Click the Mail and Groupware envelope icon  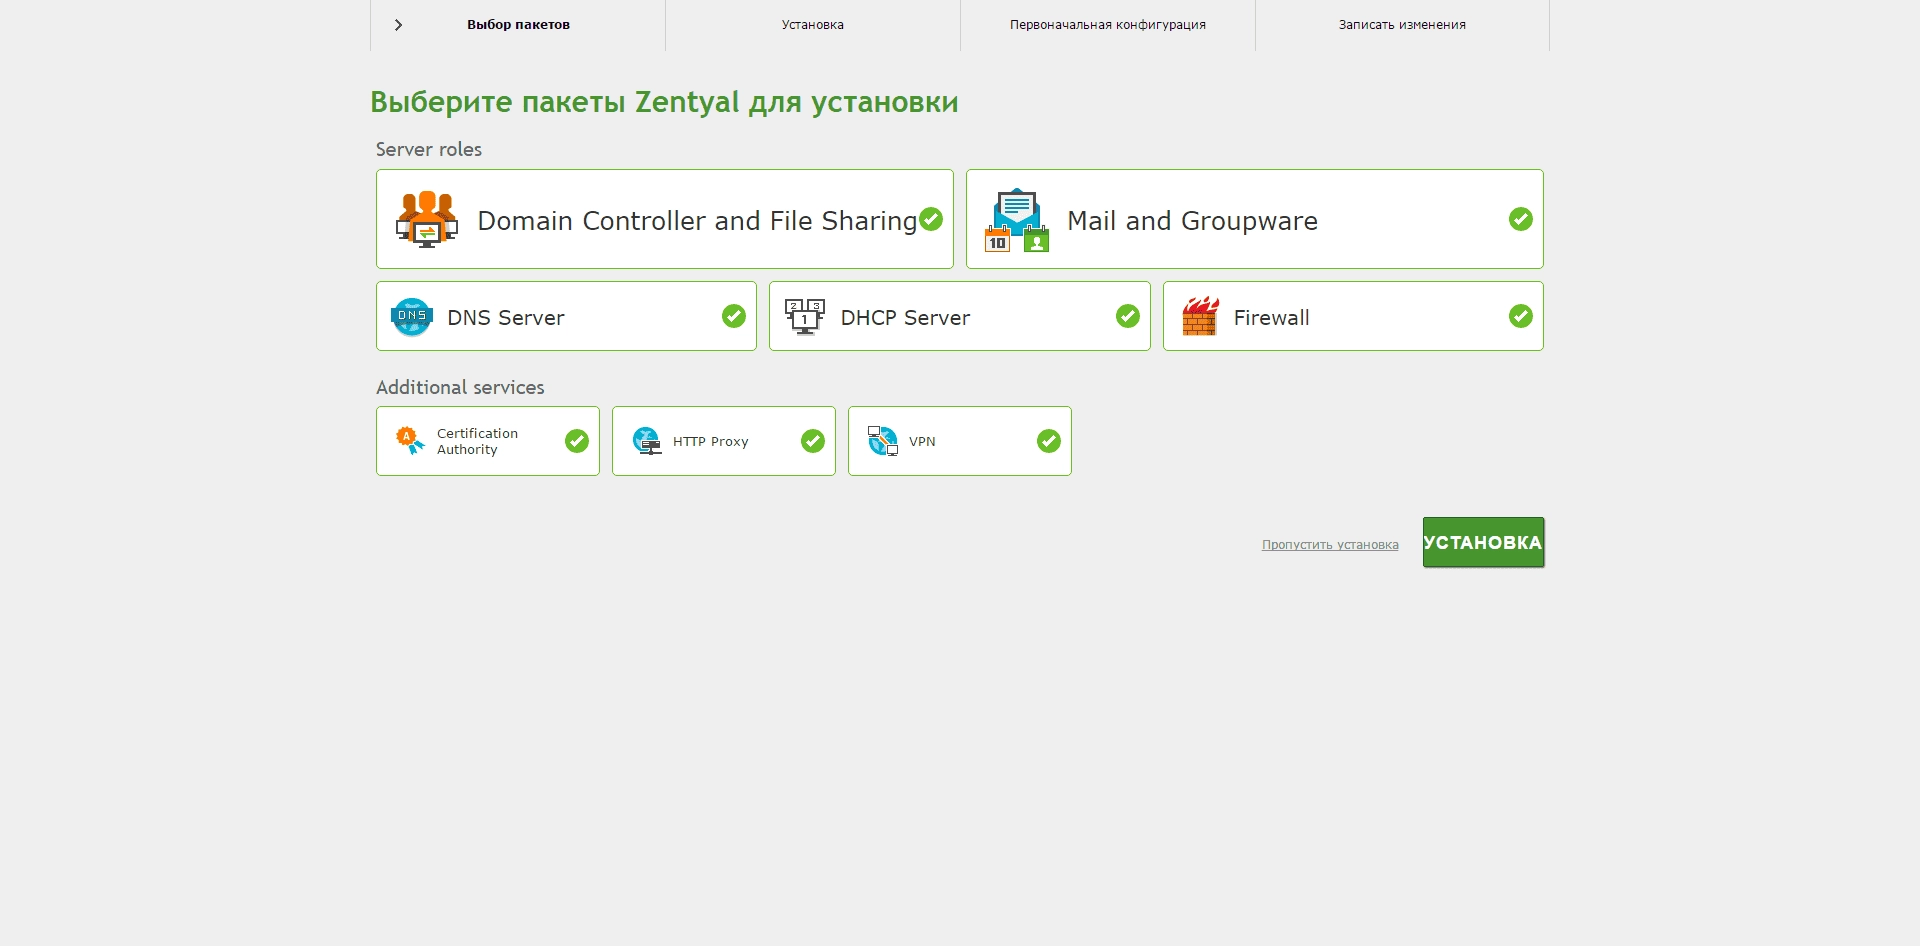[x=1017, y=220]
